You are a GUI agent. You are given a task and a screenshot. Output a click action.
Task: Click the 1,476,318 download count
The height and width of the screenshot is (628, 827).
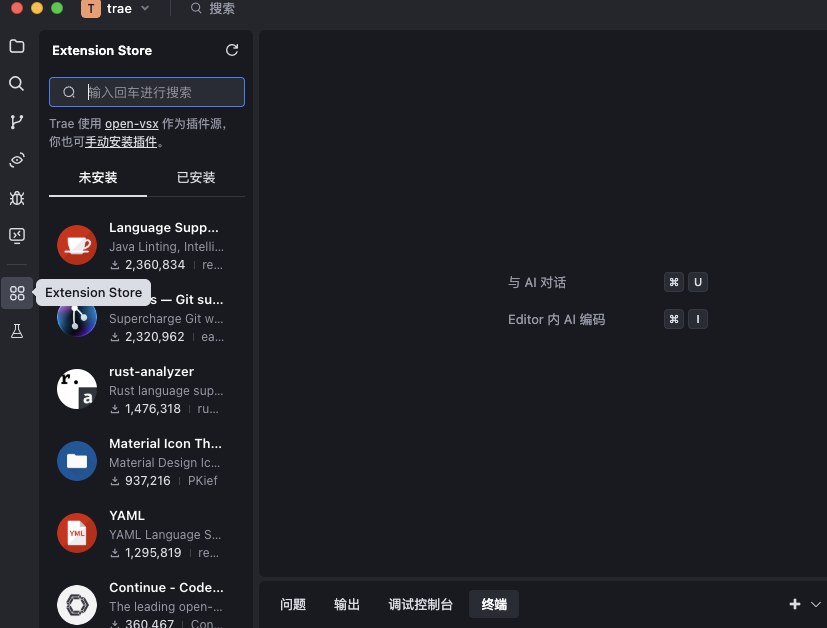pyautogui.click(x=152, y=409)
